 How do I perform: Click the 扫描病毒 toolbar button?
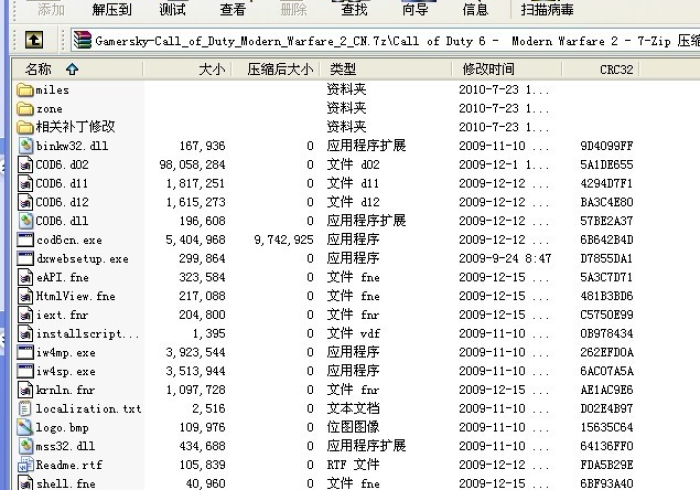[x=547, y=9]
